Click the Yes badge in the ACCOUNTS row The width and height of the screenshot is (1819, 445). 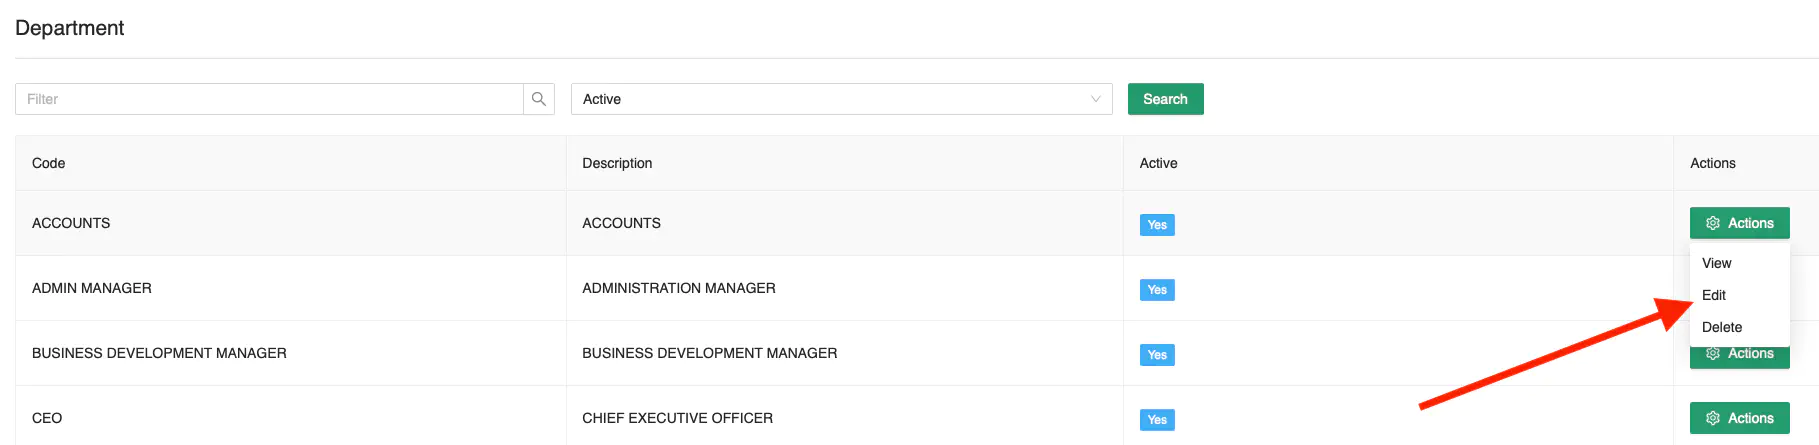(x=1156, y=225)
